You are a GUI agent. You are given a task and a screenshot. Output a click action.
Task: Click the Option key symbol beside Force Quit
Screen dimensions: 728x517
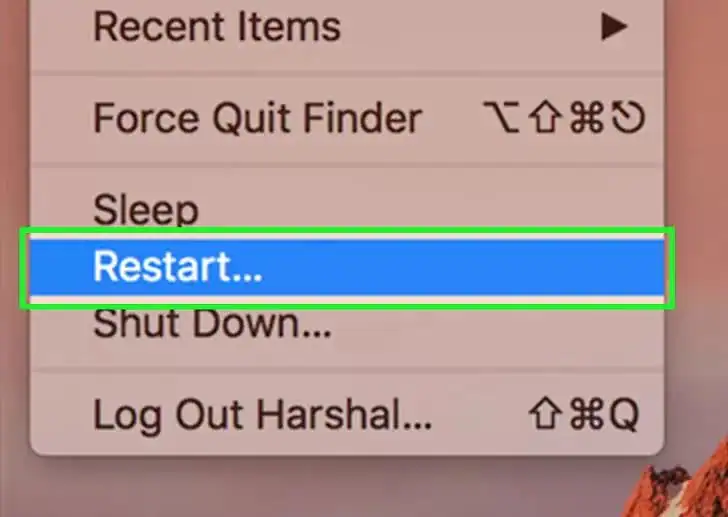coord(501,118)
